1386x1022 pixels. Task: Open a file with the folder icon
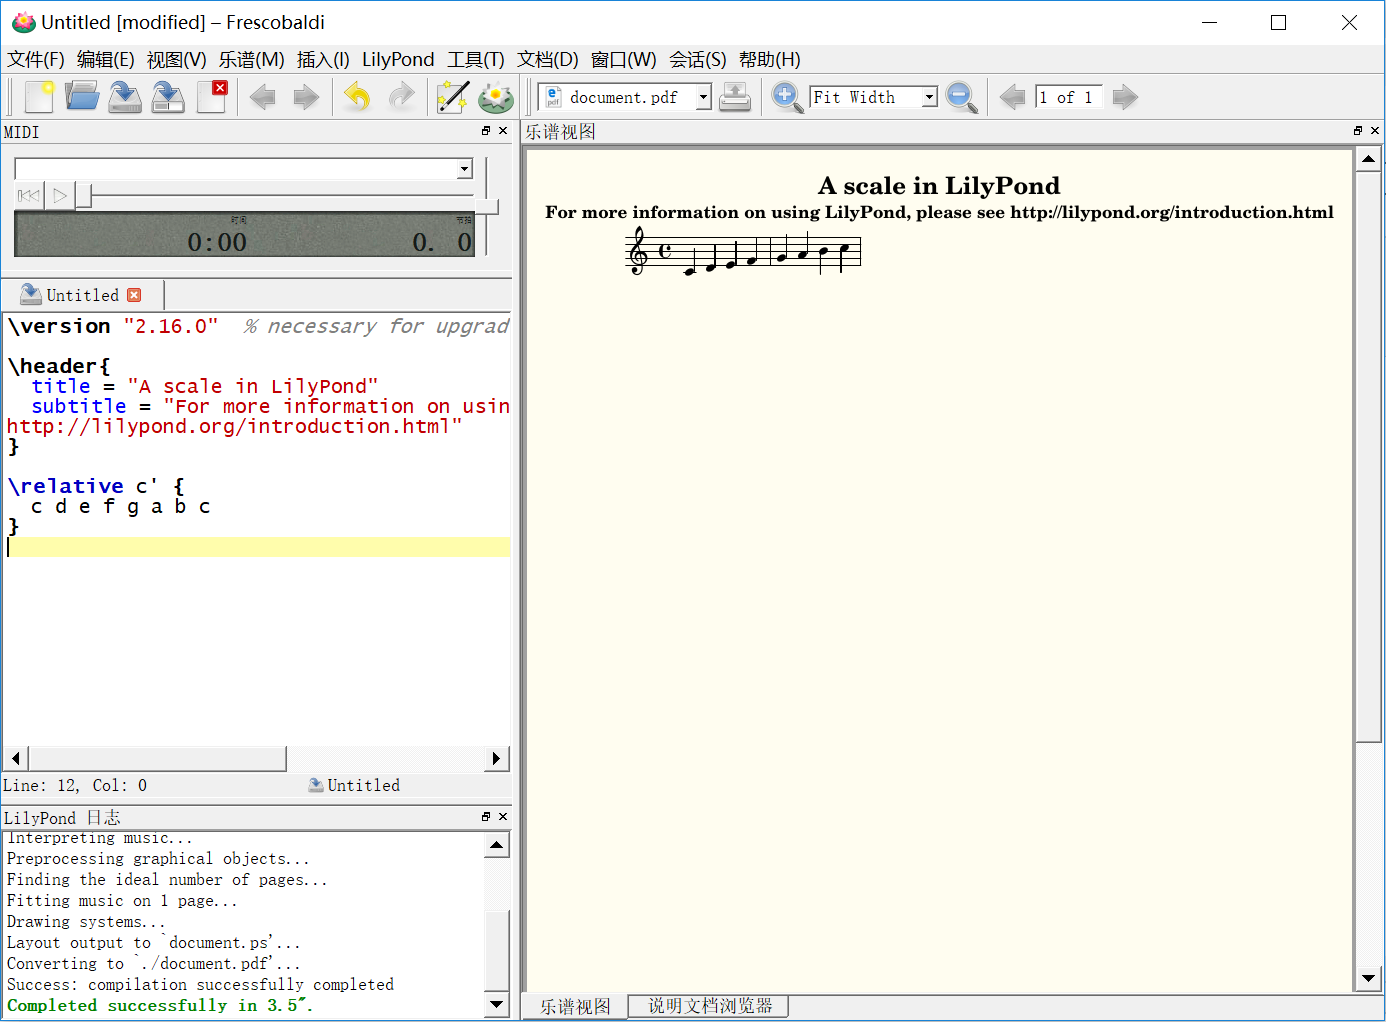coord(82,97)
